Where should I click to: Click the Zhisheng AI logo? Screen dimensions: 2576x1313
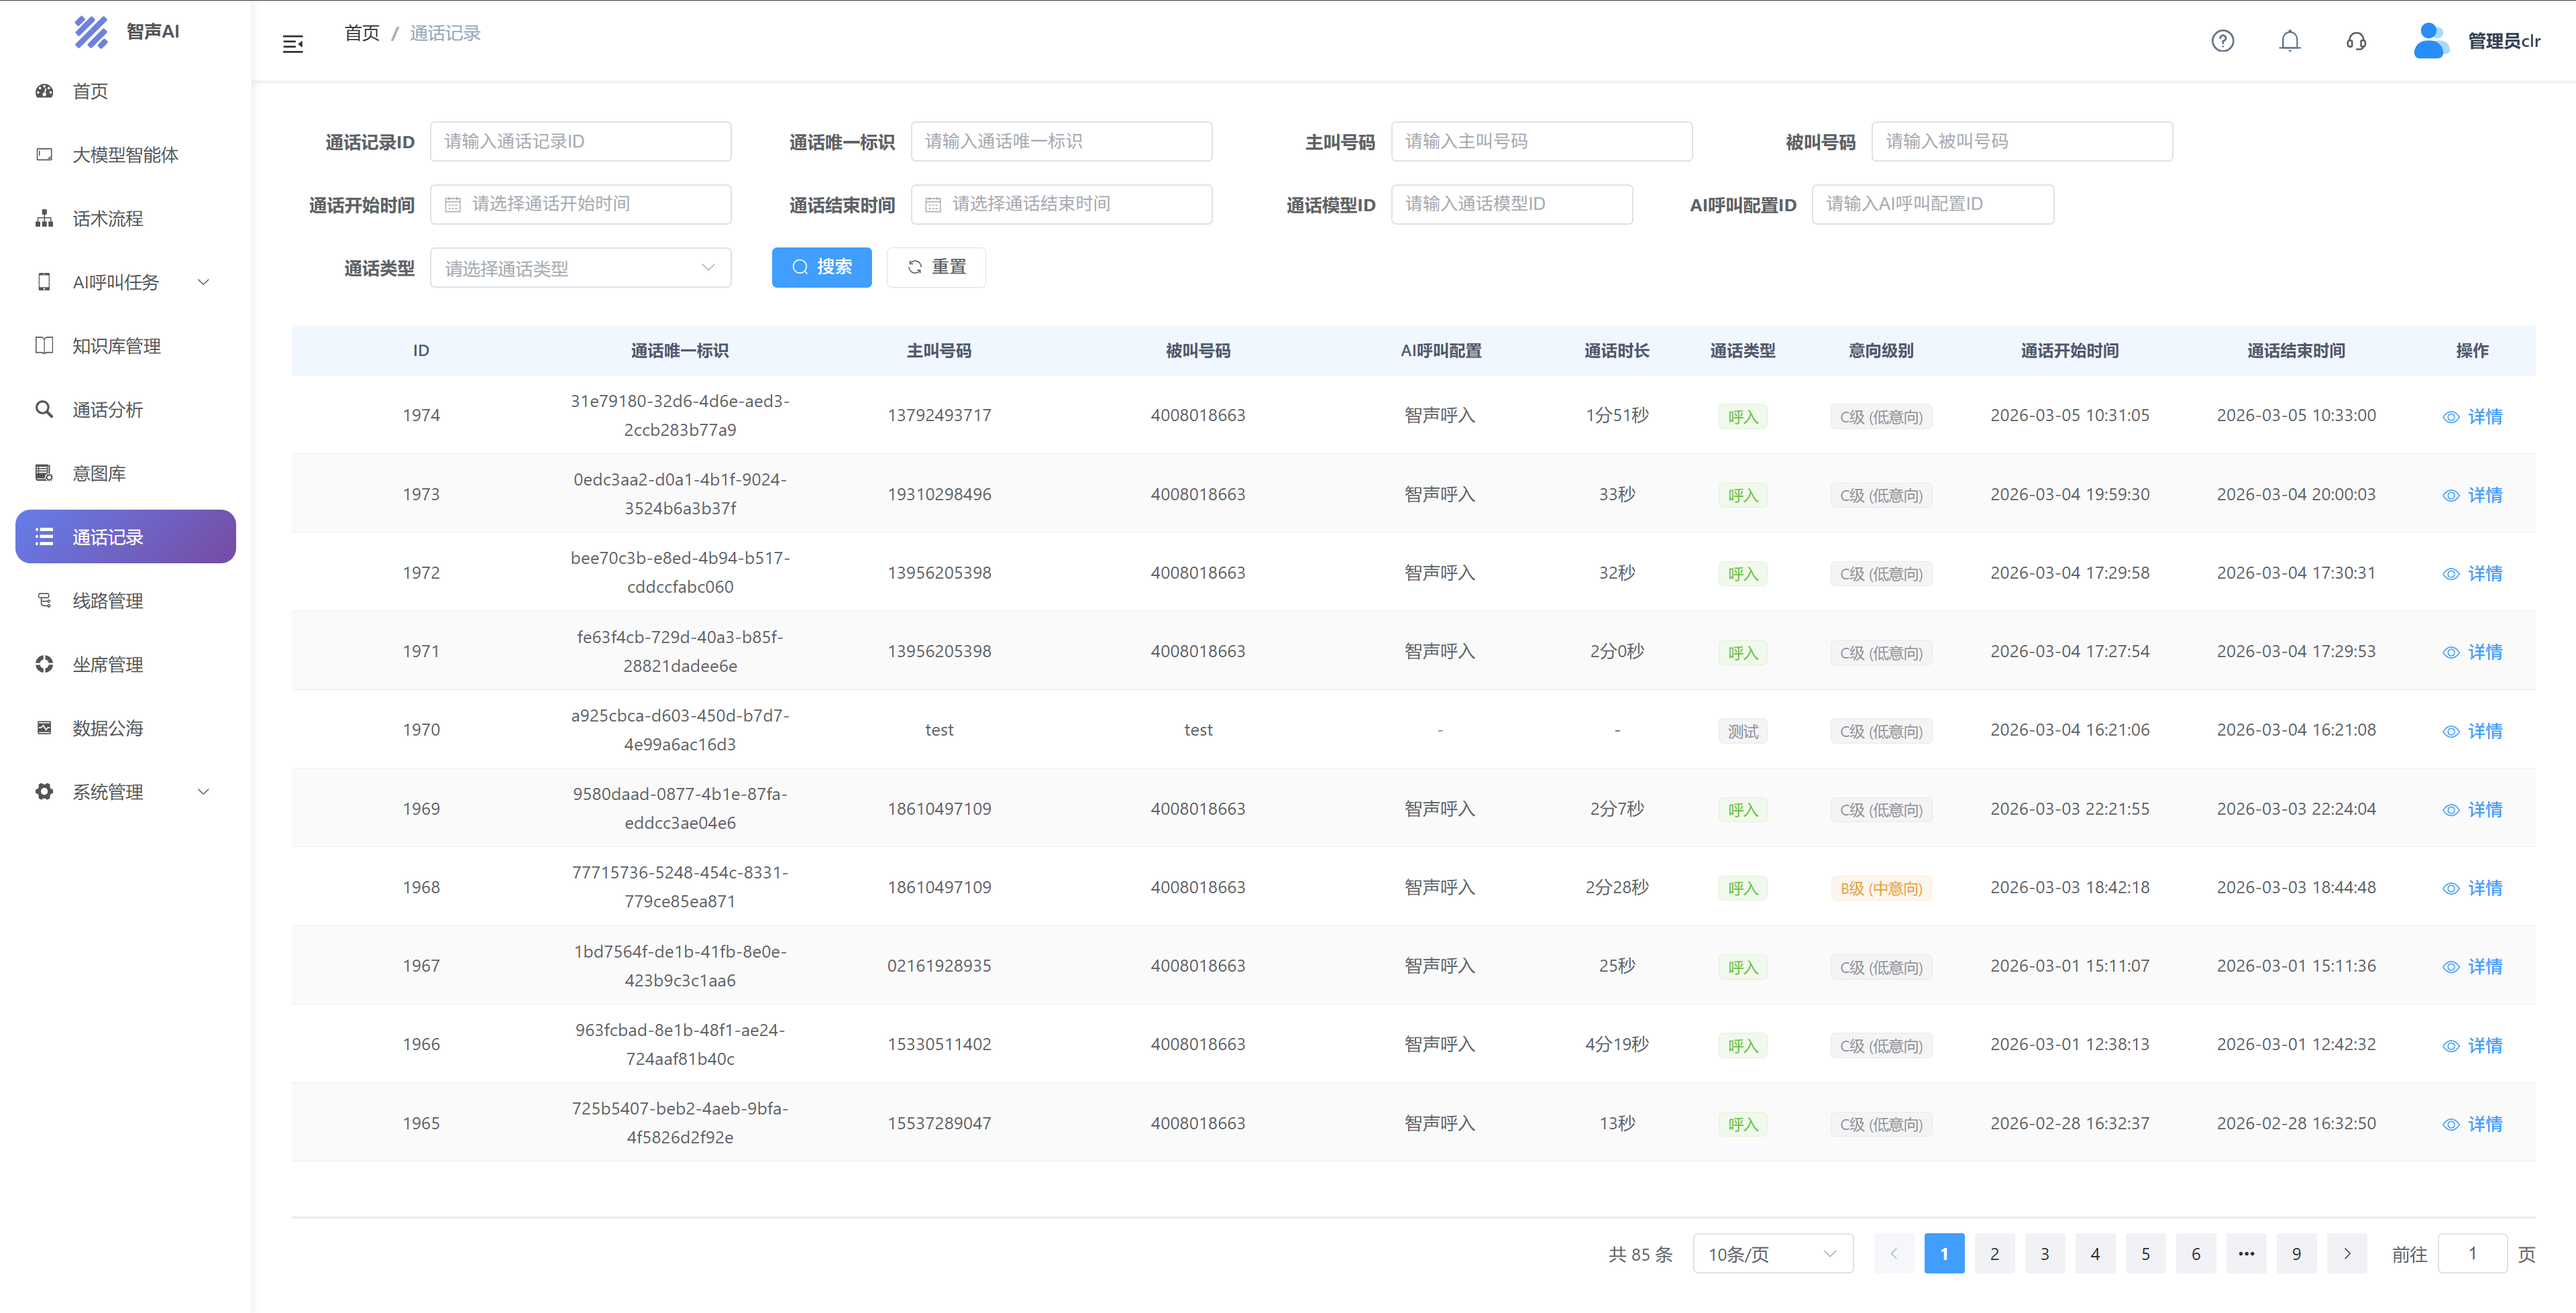coord(91,32)
